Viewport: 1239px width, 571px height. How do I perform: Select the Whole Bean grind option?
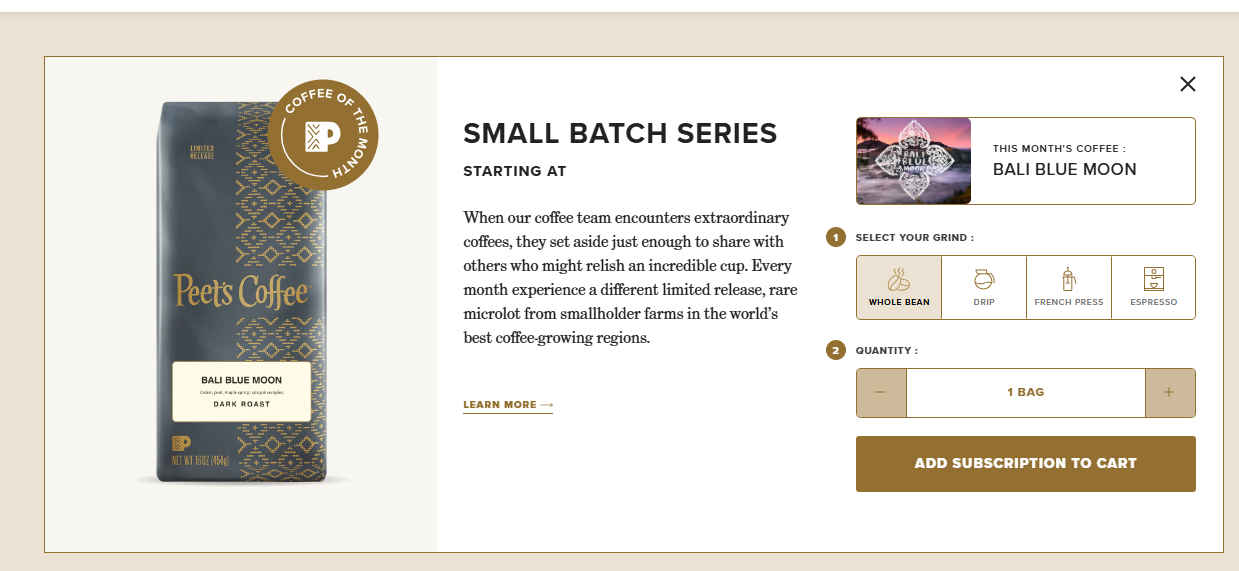[x=898, y=287]
